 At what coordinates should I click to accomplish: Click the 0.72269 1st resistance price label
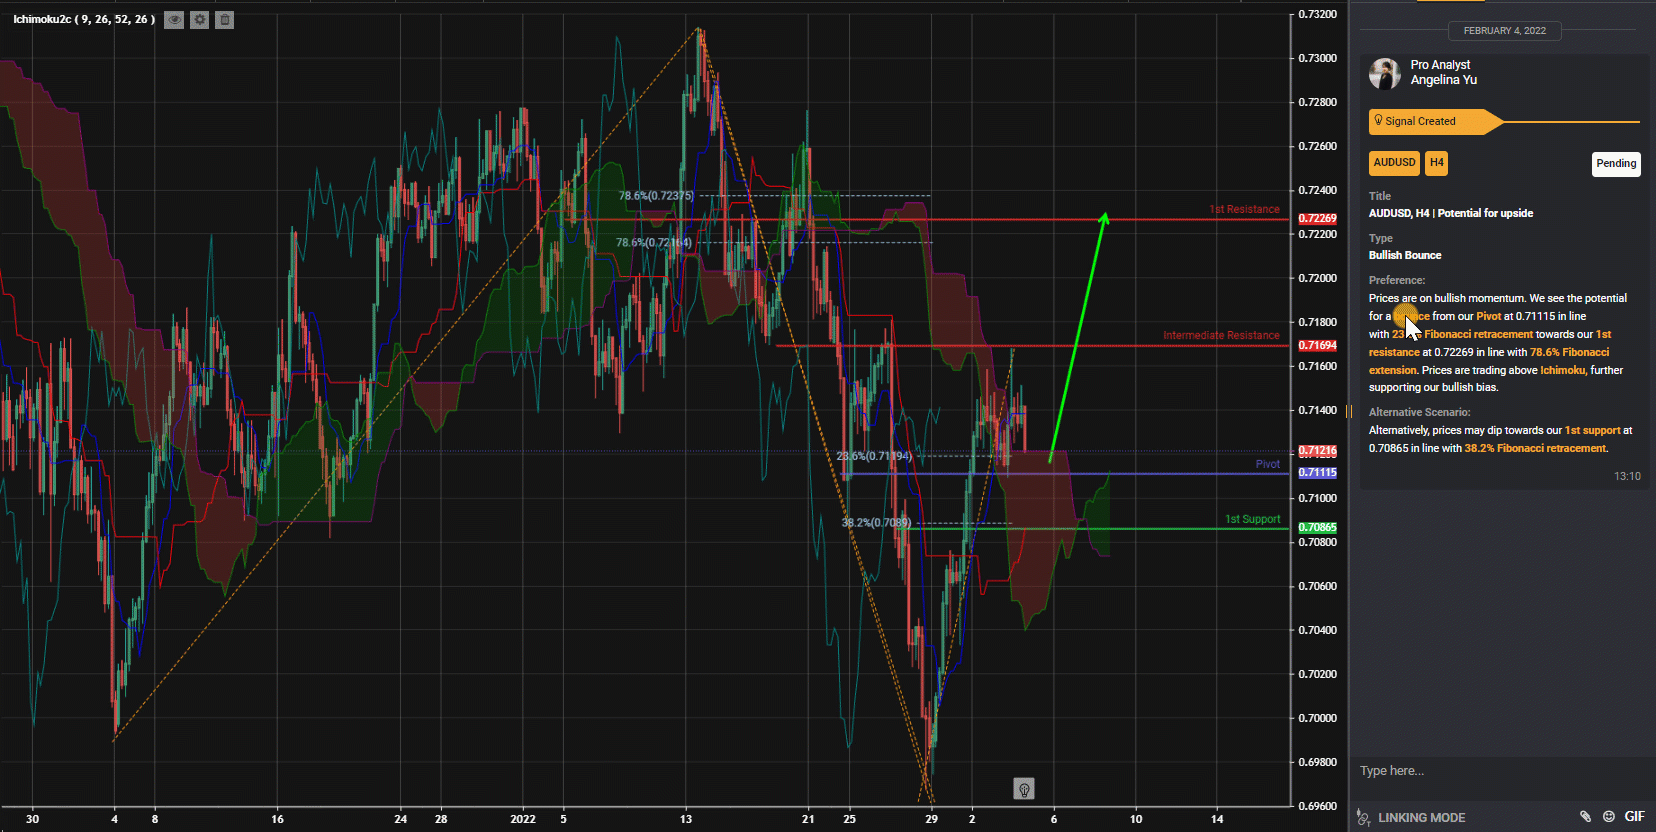click(x=1317, y=218)
